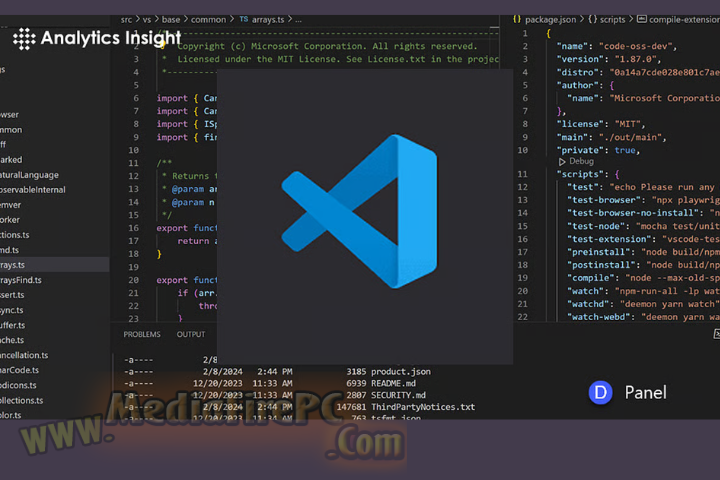Open arraysFind.ts in the file explorer

click(21, 280)
